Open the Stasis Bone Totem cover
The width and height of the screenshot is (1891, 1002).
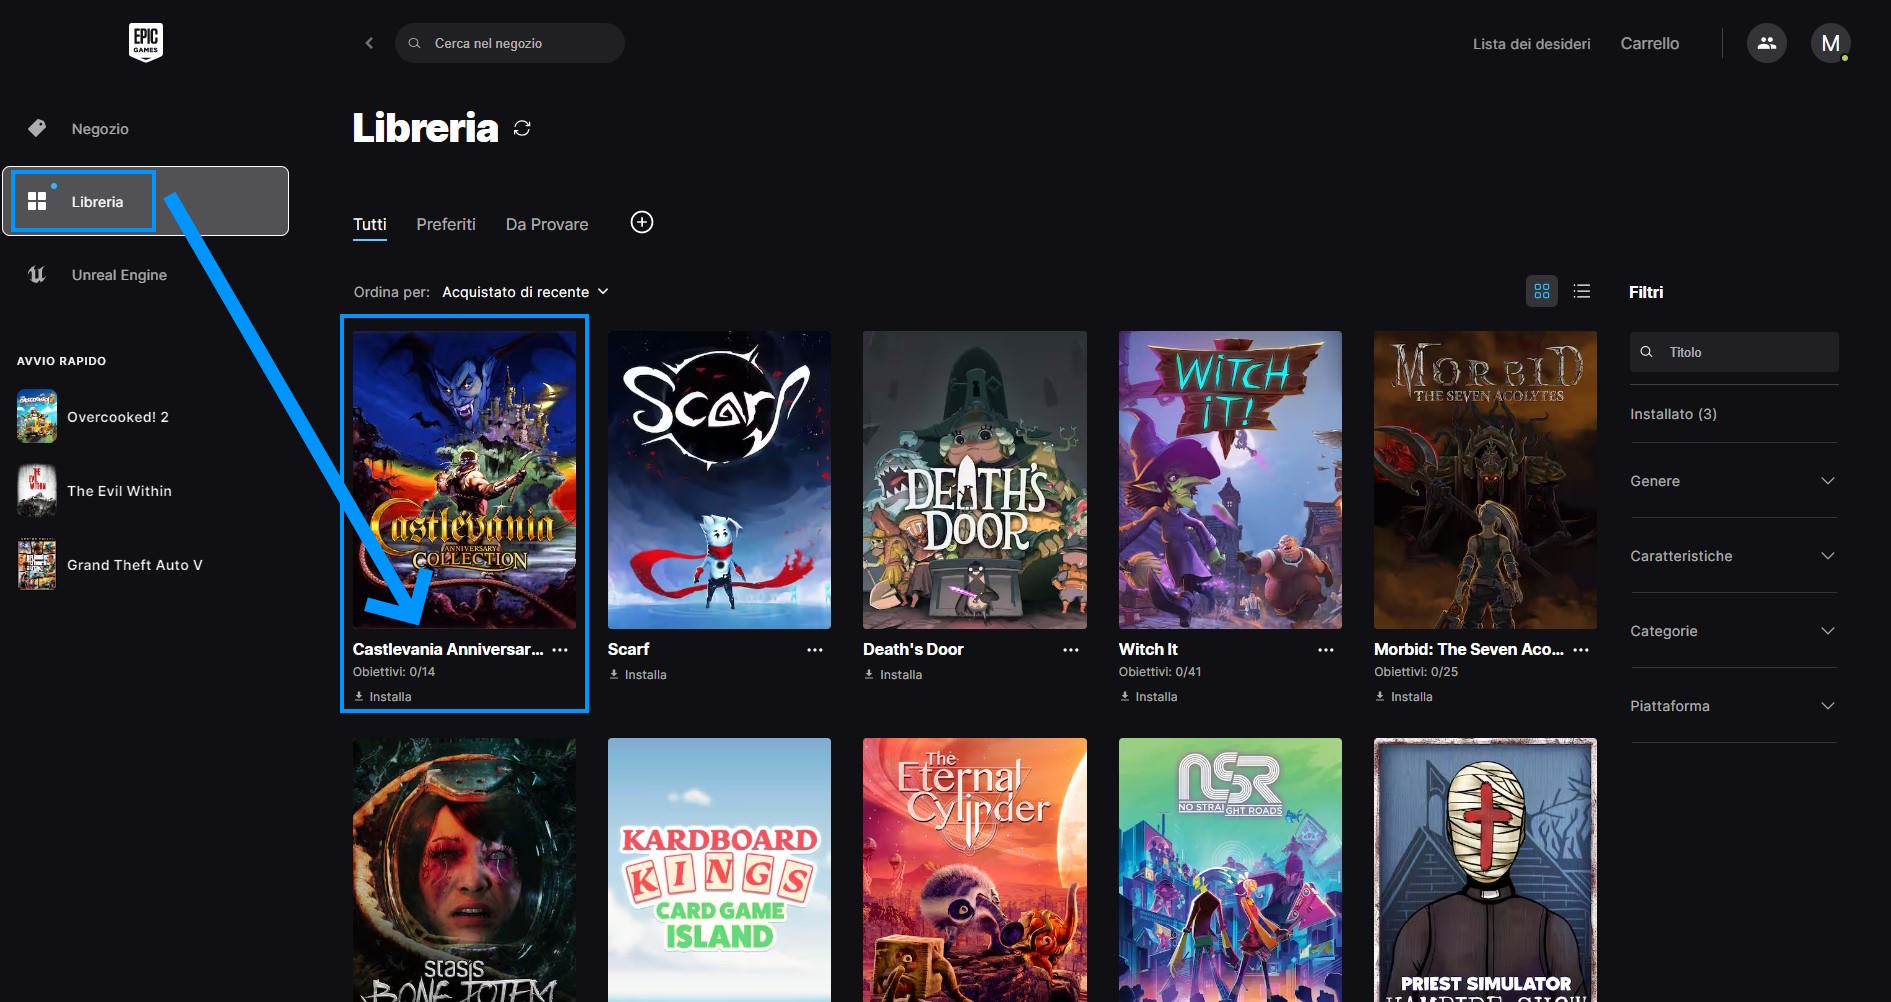pyautogui.click(x=464, y=870)
